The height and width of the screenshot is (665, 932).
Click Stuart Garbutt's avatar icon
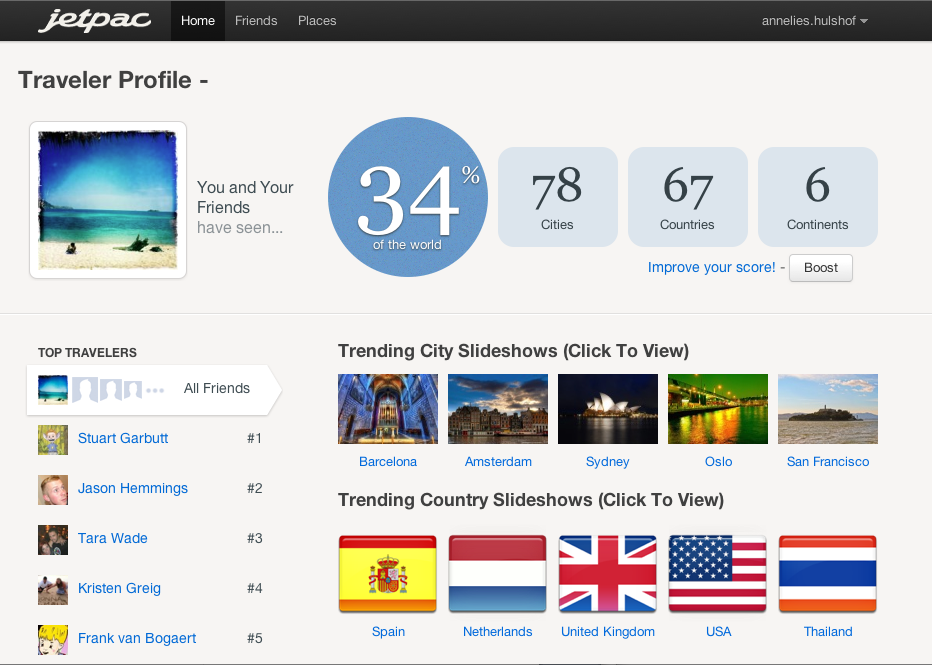click(53, 439)
